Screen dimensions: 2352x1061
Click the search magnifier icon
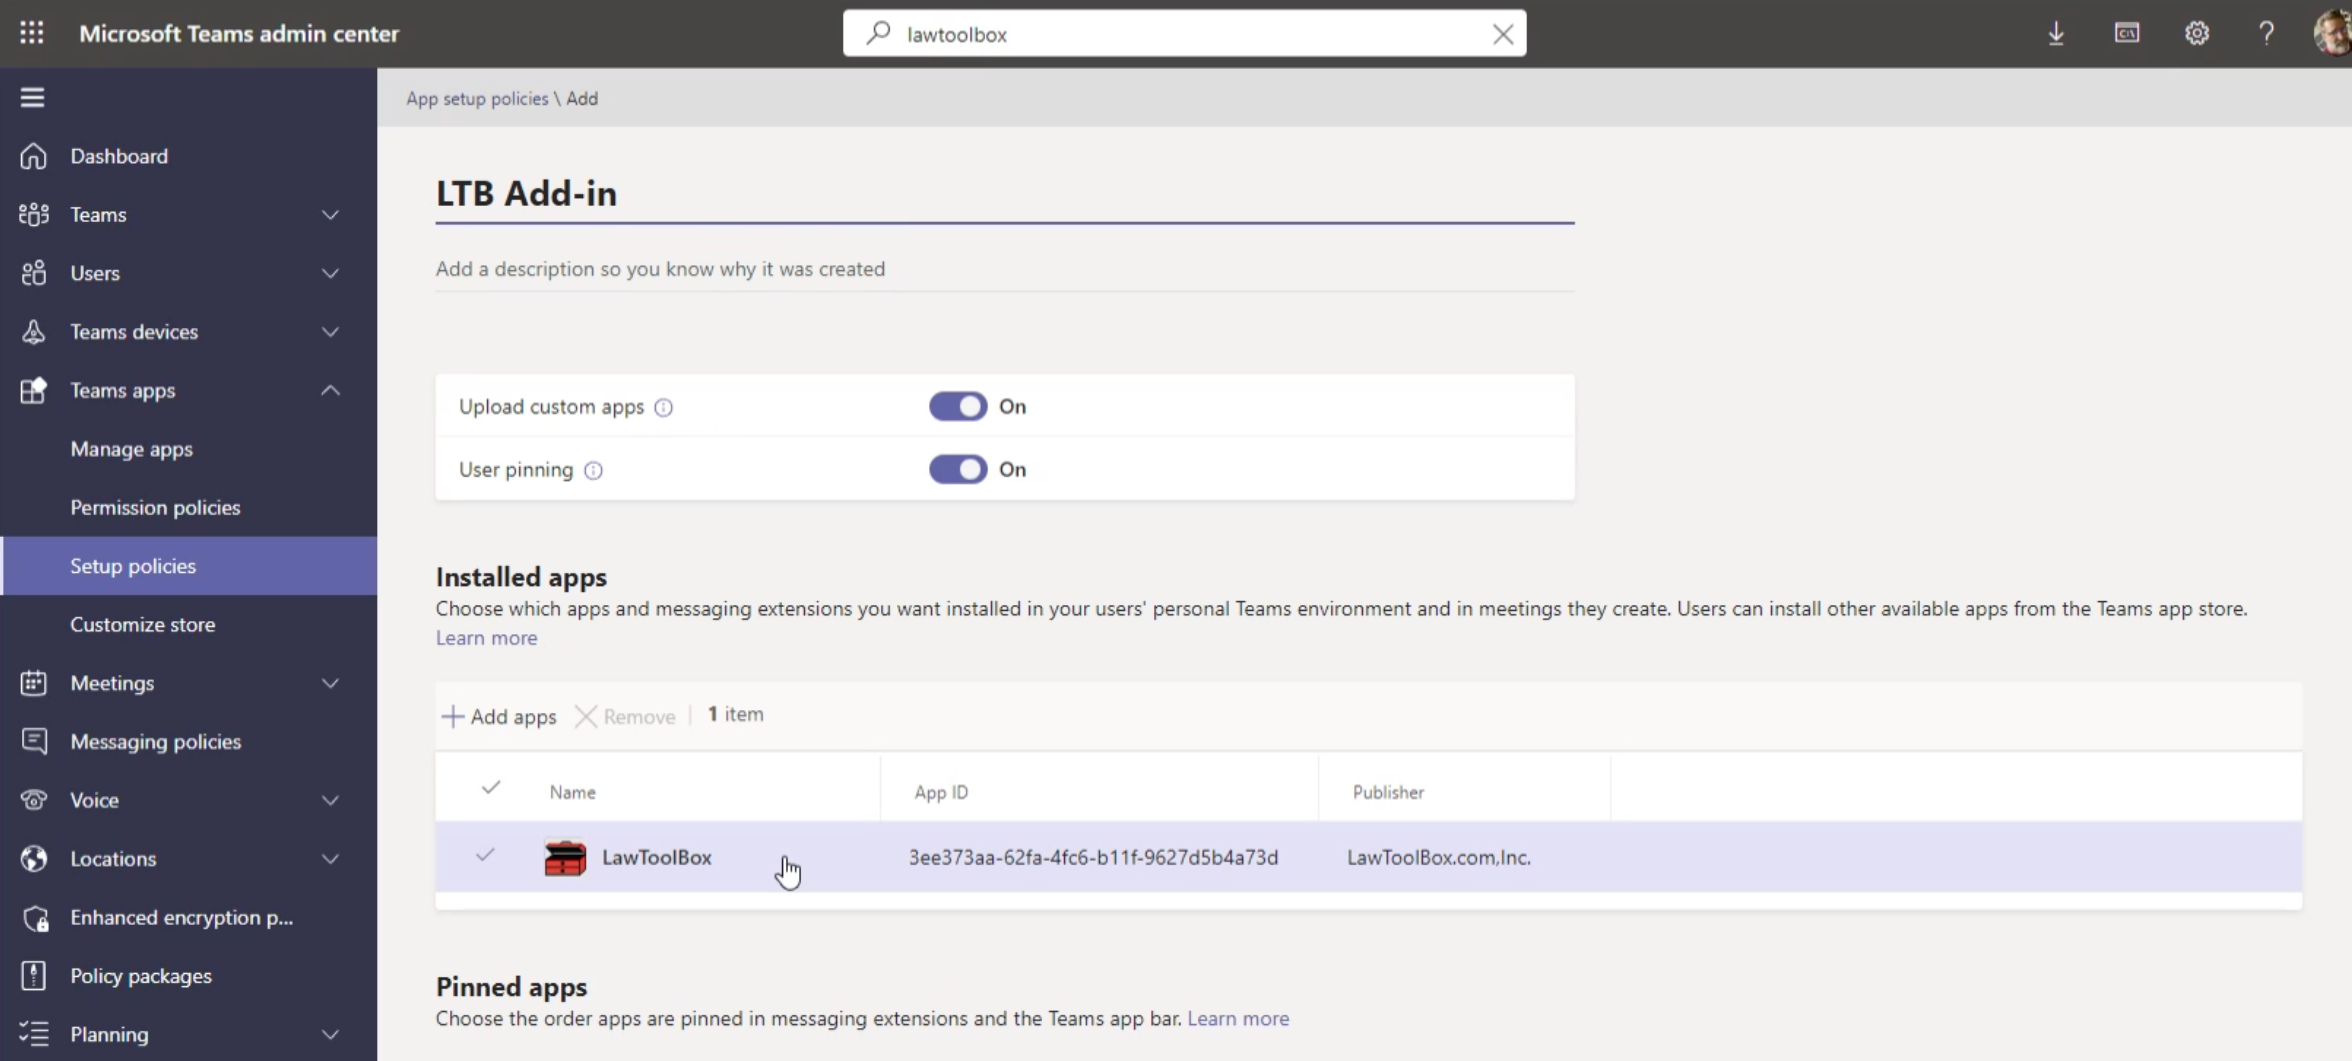pyautogui.click(x=878, y=33)
